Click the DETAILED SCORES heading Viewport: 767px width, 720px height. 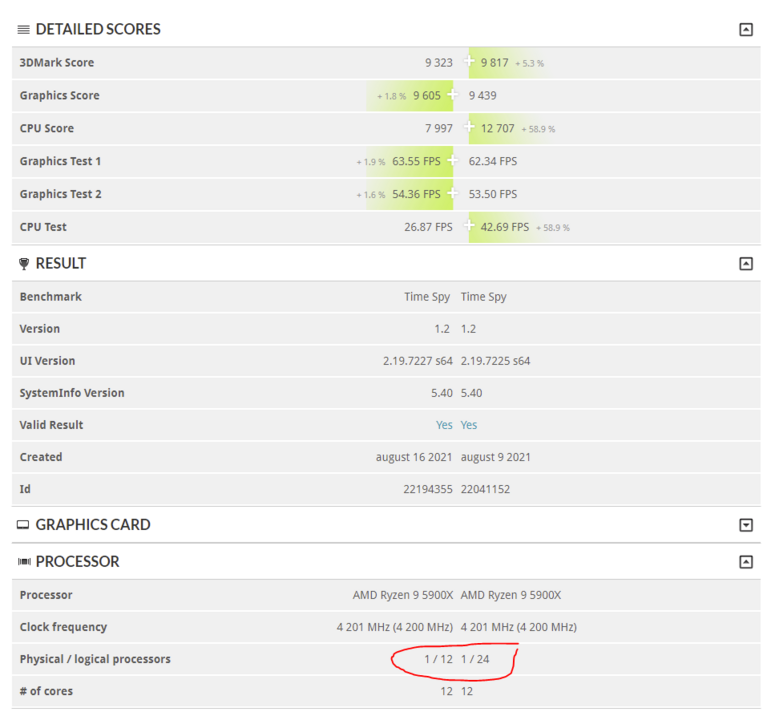98,29
